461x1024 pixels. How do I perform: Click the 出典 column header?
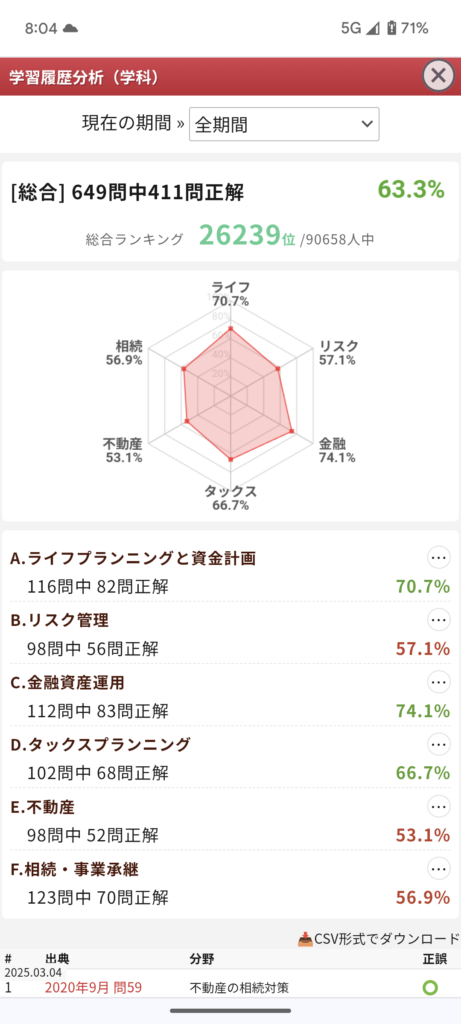click(57, 959)
